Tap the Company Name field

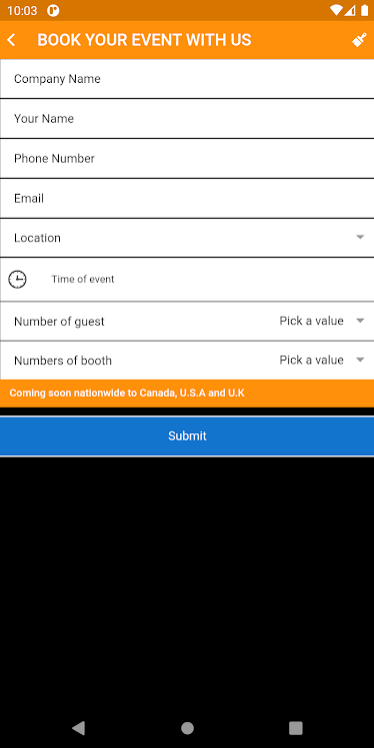pyautogui.click(x=187, y=79)
